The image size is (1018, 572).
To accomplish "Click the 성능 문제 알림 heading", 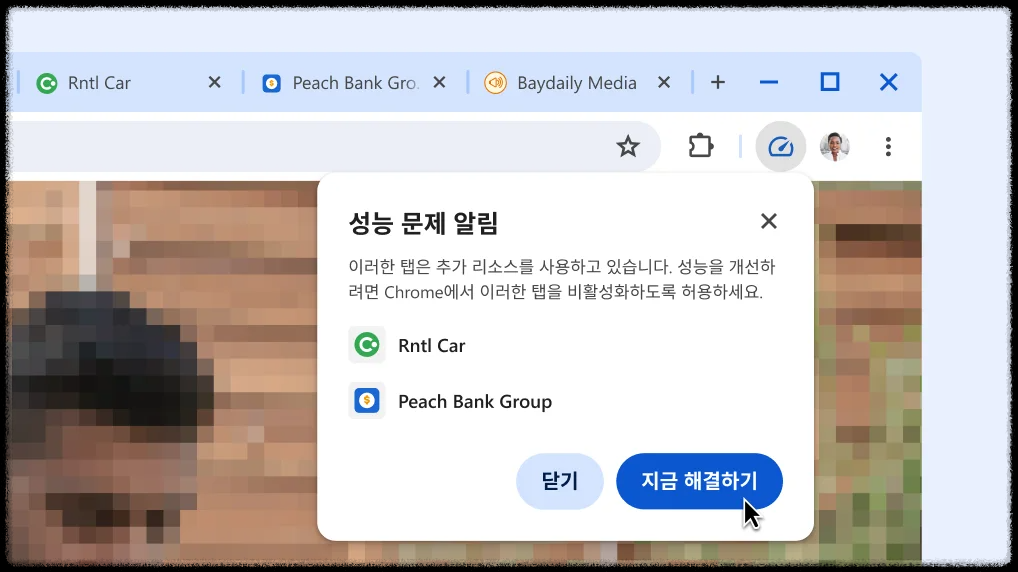I will pos(423,223).
